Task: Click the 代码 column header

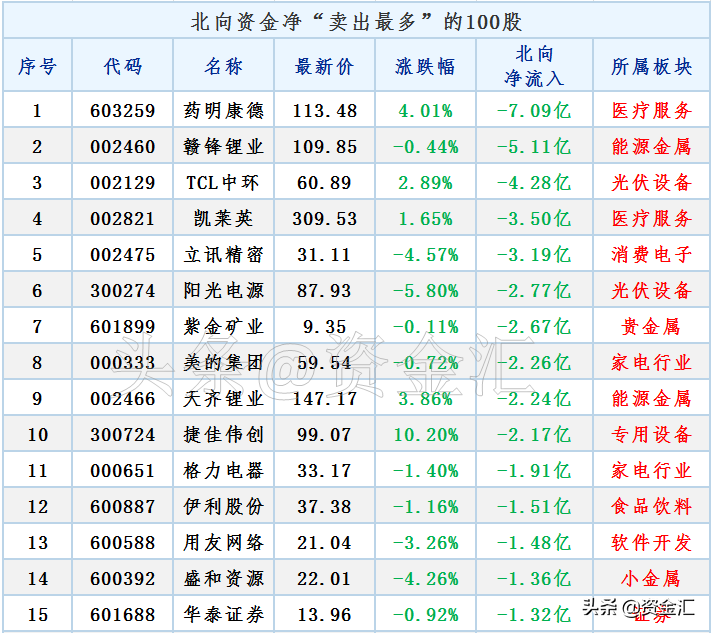Action: pyautogui.click(x=123, y=67)
